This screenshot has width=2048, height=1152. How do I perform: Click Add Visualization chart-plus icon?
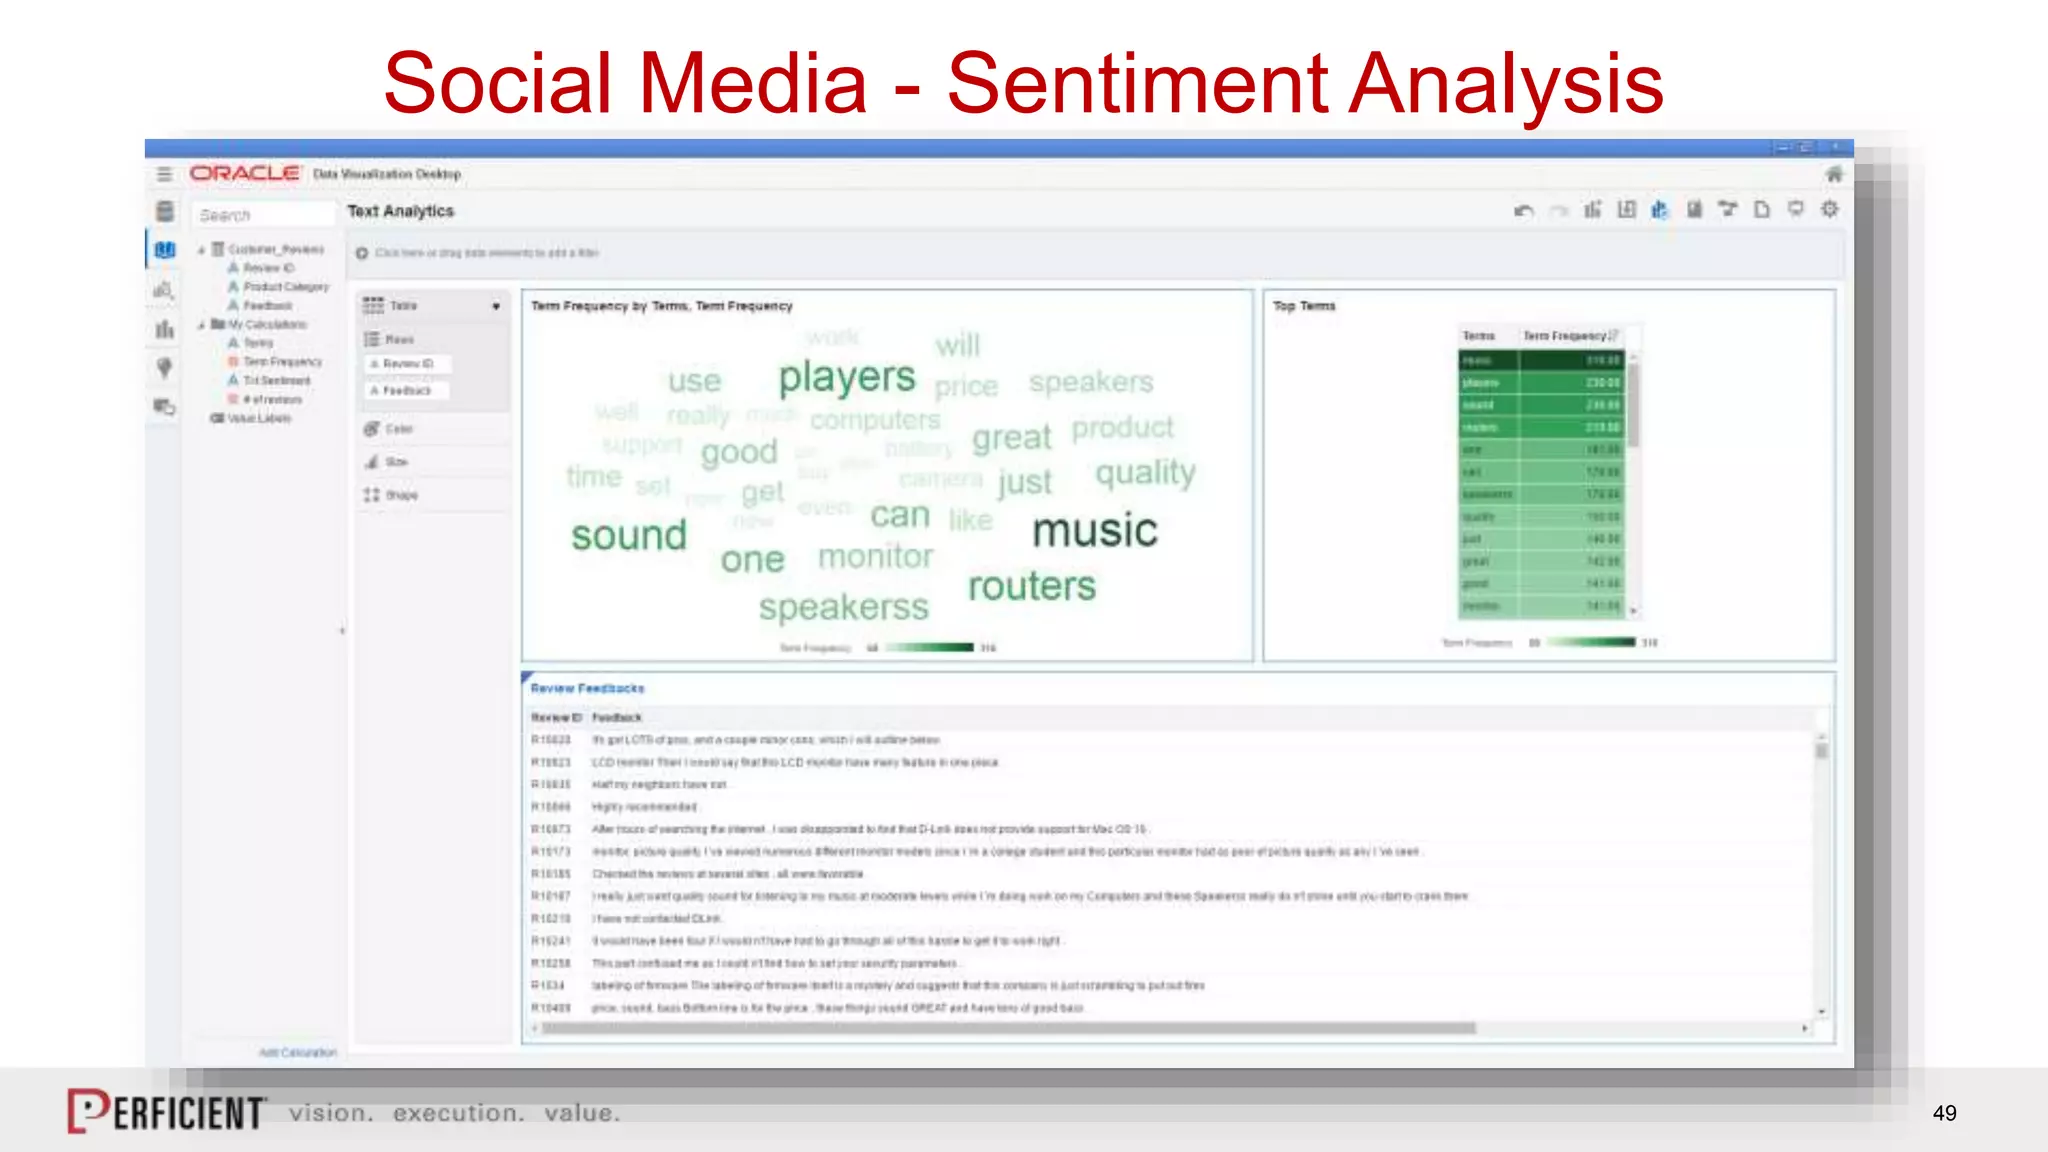click(x=1592, y=209)
